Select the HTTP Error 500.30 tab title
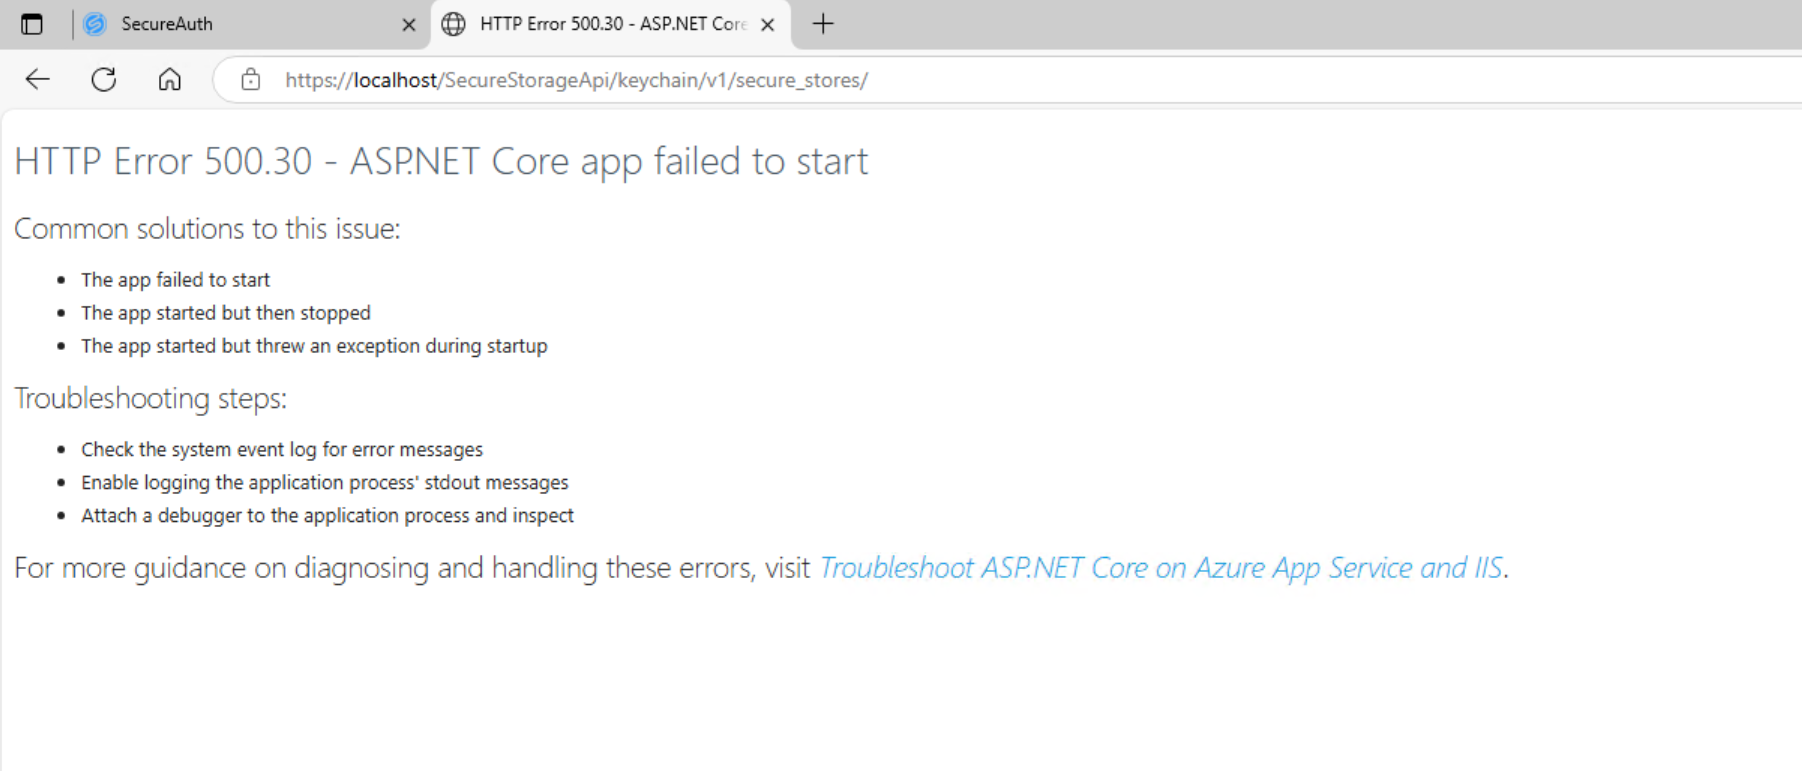The height and width of the screenshot is (771, 1802). tap(613, 24)
